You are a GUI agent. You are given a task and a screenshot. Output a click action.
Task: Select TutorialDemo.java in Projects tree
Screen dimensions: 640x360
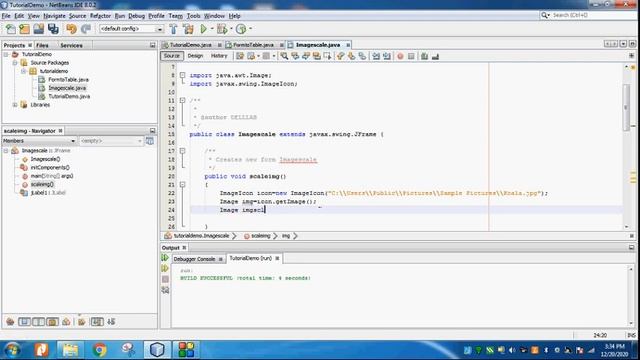[69, 96]
